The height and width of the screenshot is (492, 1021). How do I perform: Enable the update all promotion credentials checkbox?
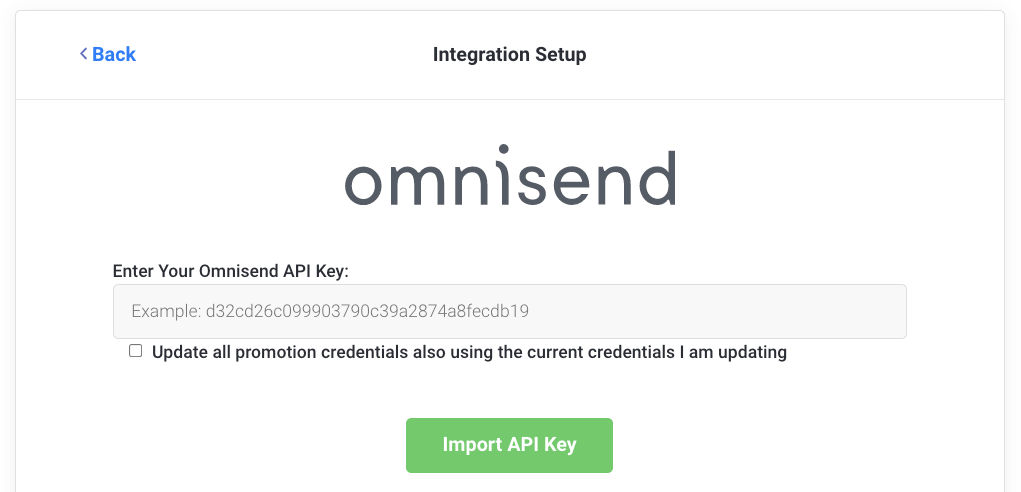pos(136,351)
